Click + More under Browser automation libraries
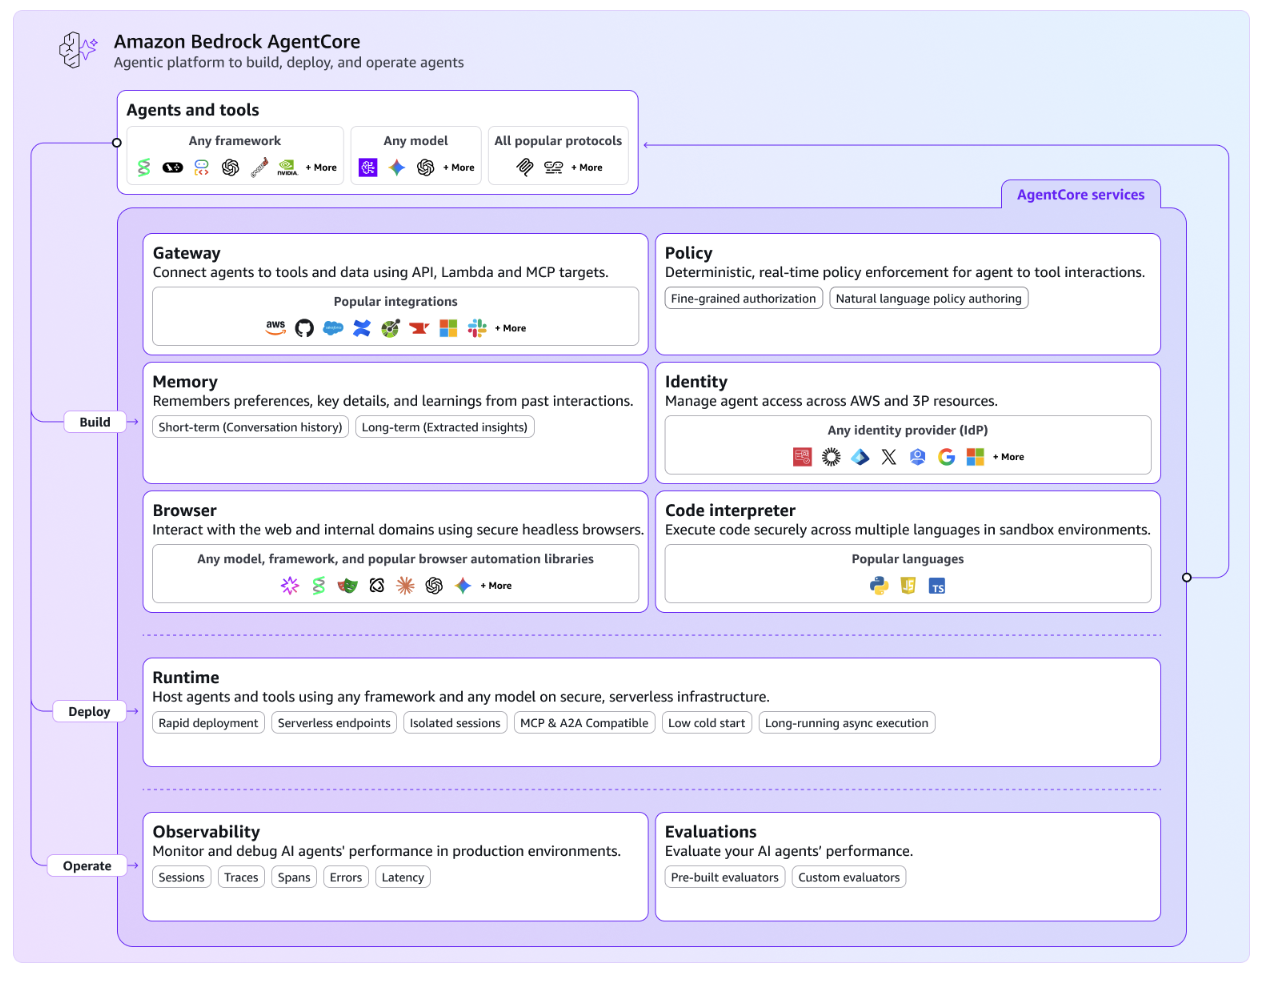Screen dimensions: 1274x984 (x=496, y=586)
